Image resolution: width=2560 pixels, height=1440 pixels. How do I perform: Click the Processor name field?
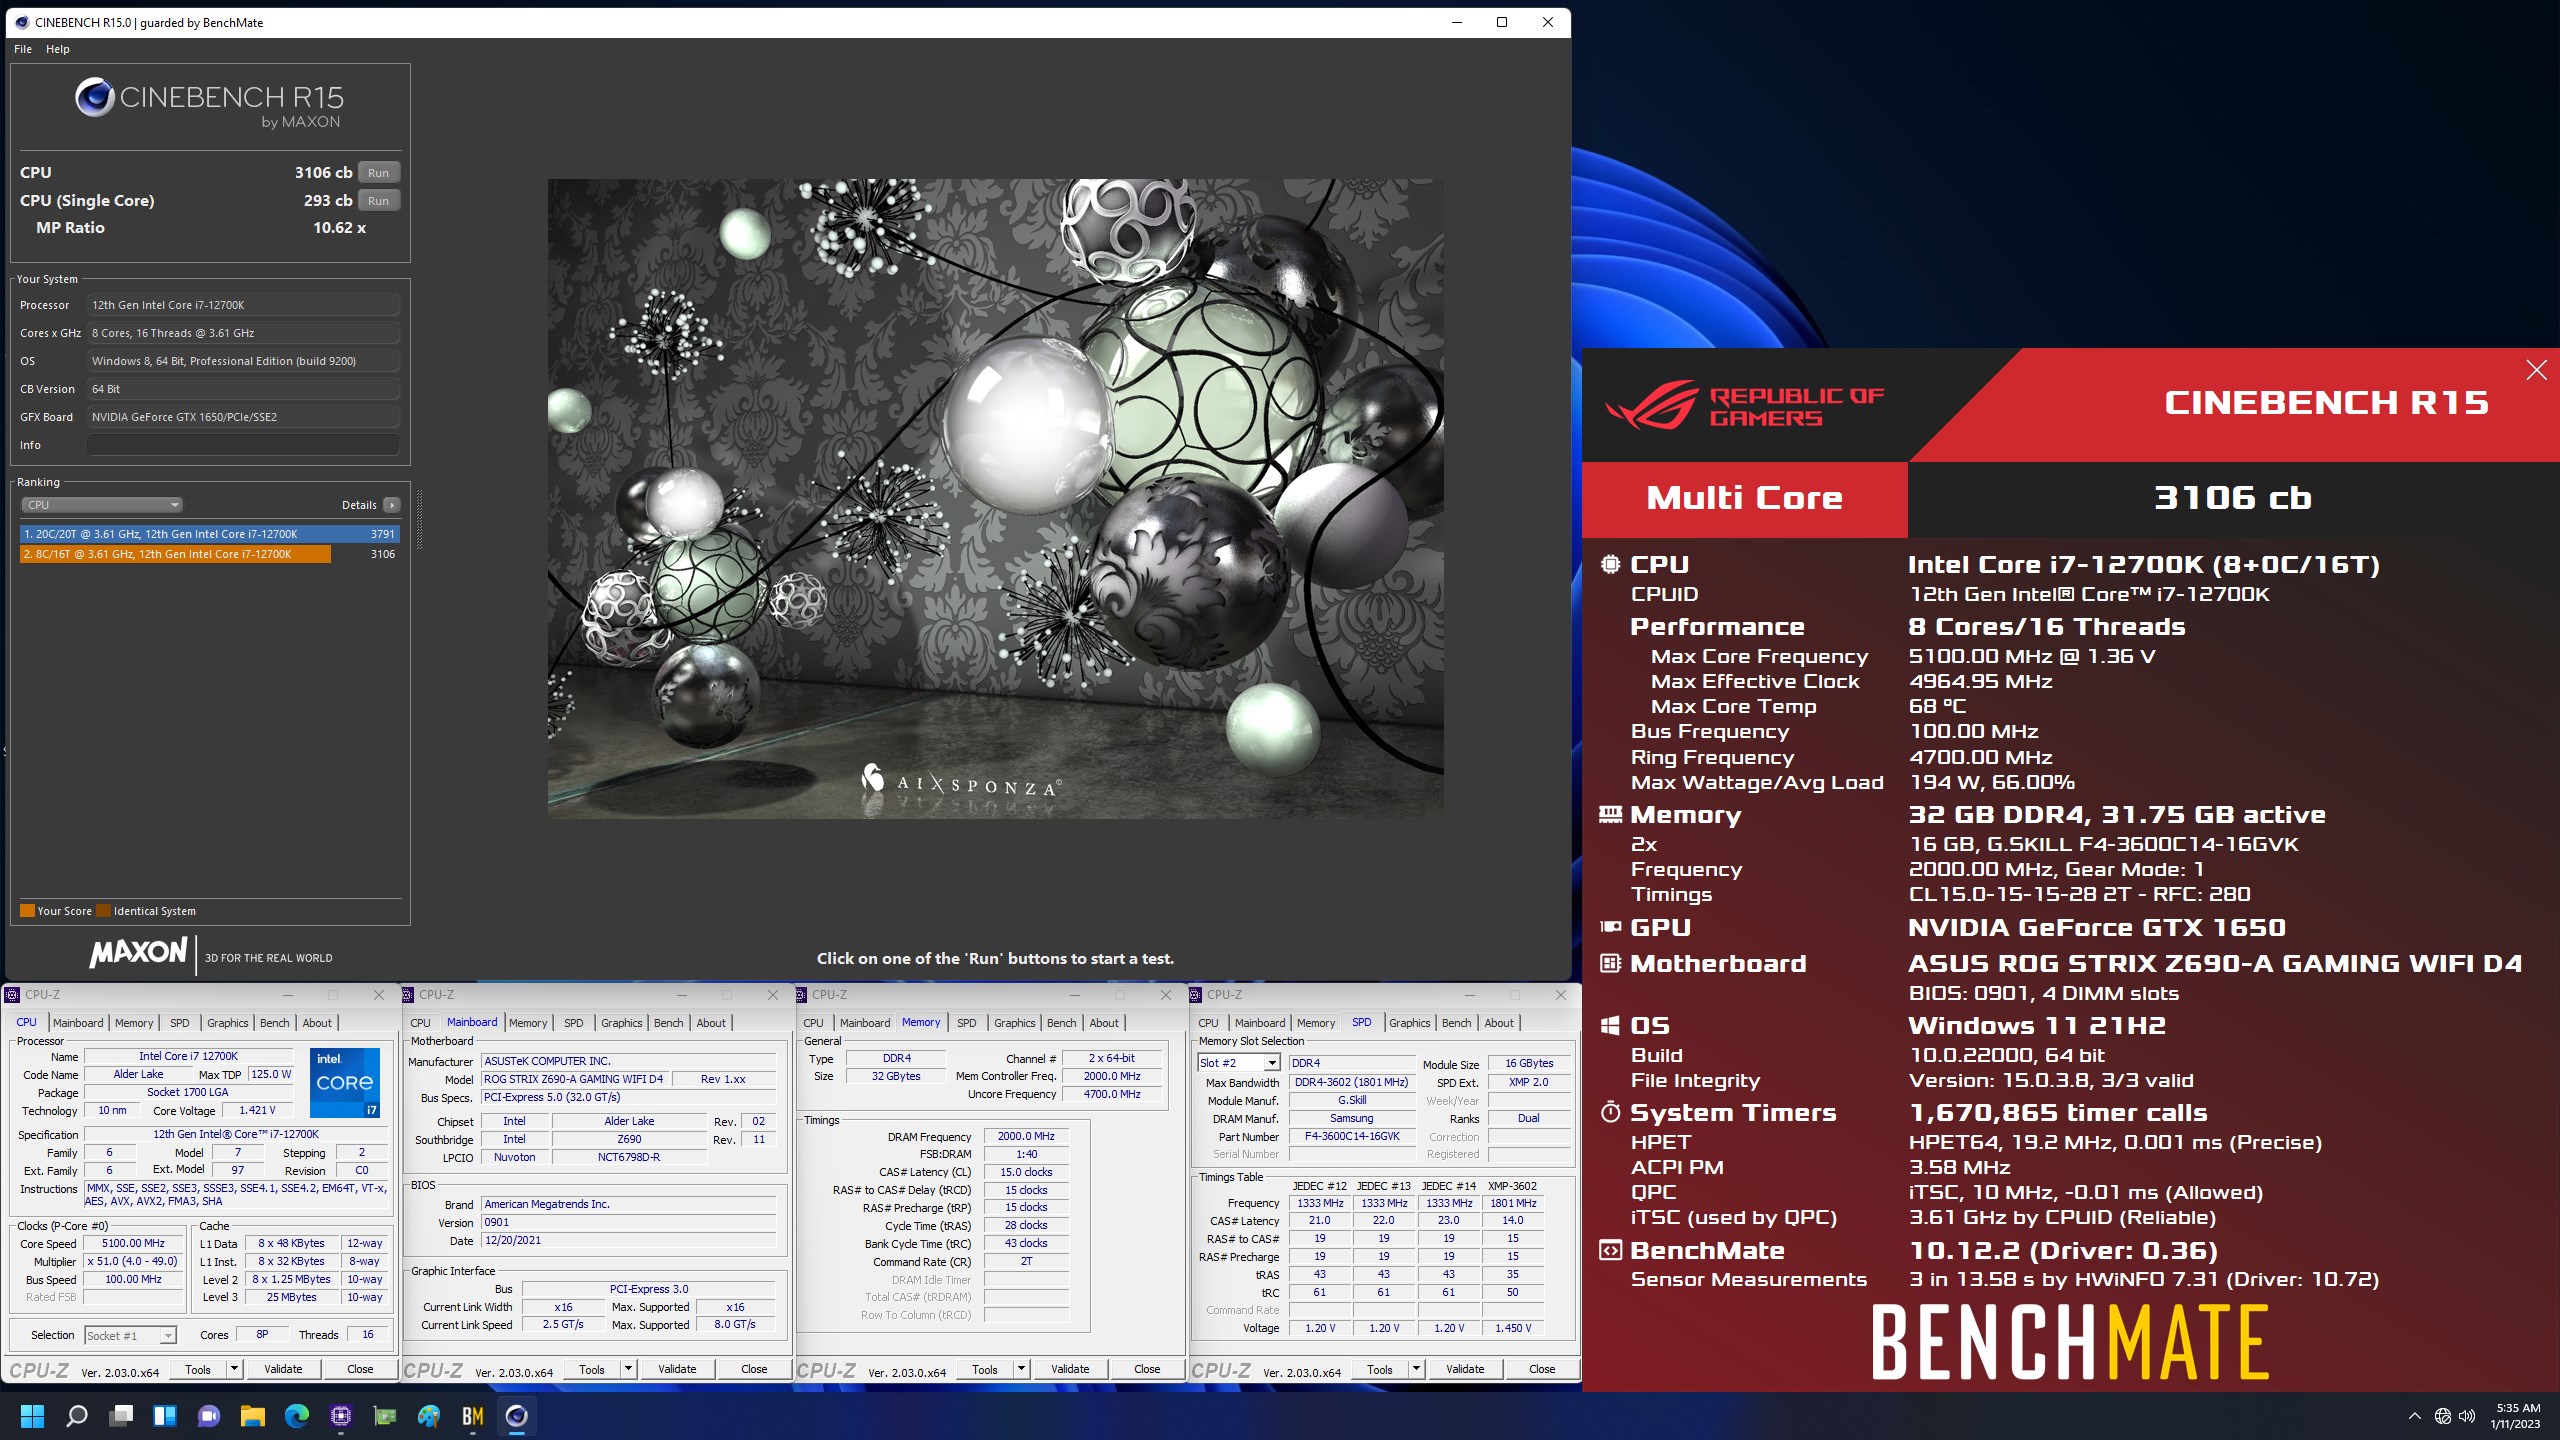[x=243, y=305]
